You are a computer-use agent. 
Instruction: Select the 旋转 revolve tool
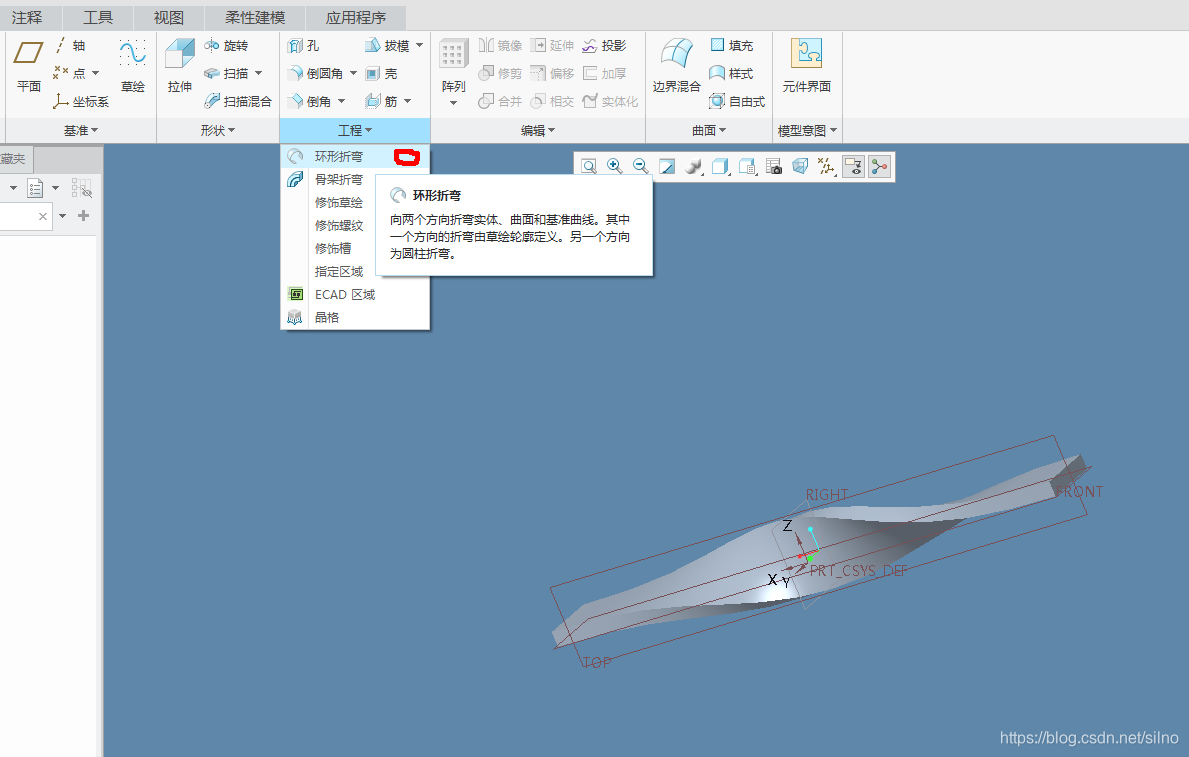click(226, 46)
